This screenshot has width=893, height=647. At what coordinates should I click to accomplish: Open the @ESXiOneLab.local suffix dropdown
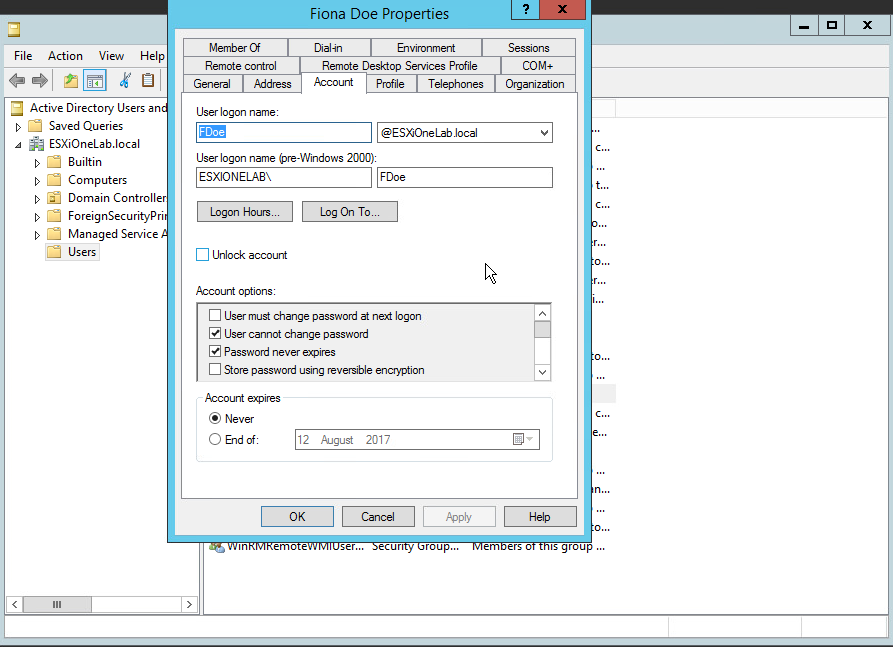pyautogui.click(x=544, y=132)
